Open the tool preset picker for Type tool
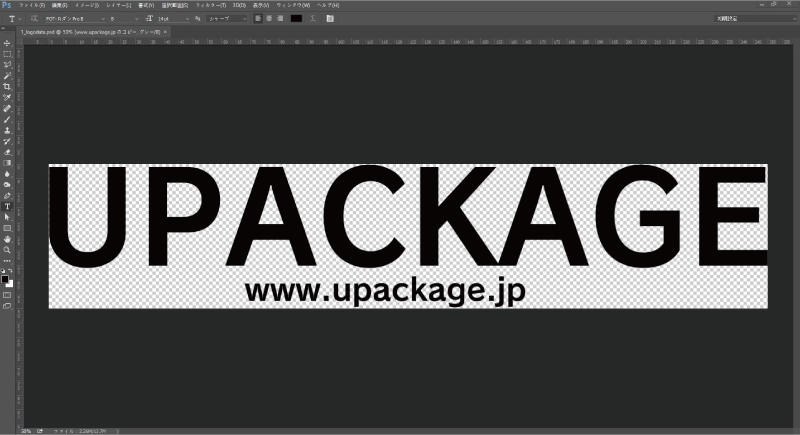800x435 pixels. coord(14,18)
